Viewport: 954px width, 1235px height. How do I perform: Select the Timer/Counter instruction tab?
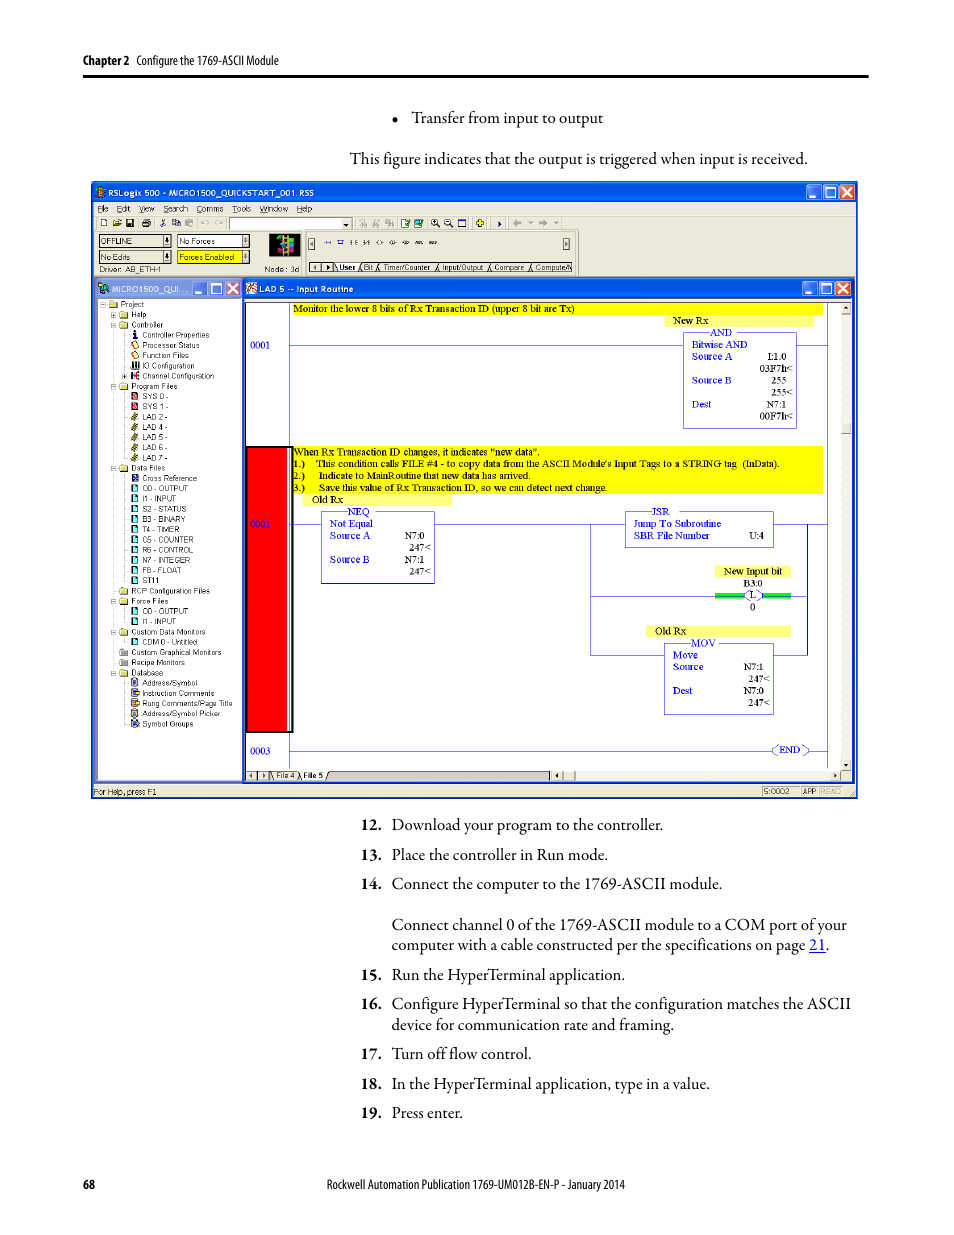point(406,268)
